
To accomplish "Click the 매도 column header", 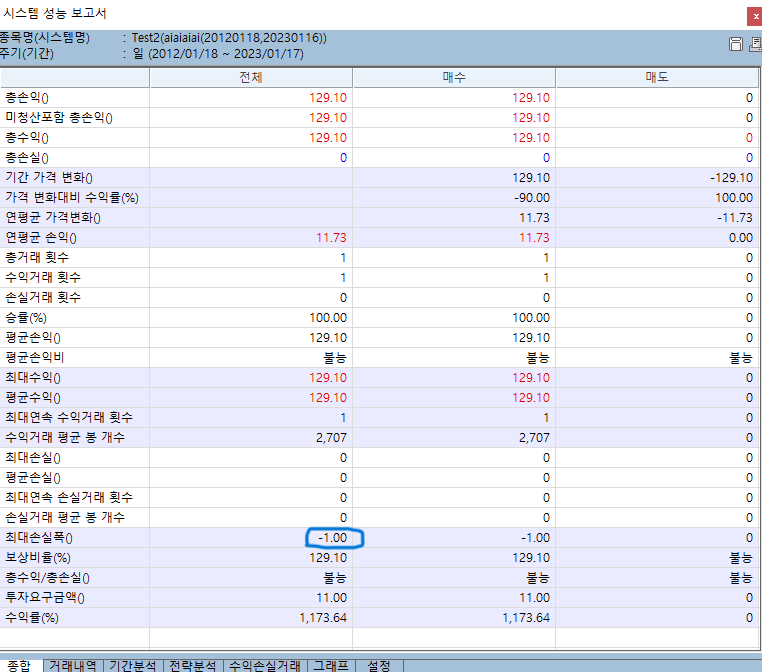I will point(657,77).
